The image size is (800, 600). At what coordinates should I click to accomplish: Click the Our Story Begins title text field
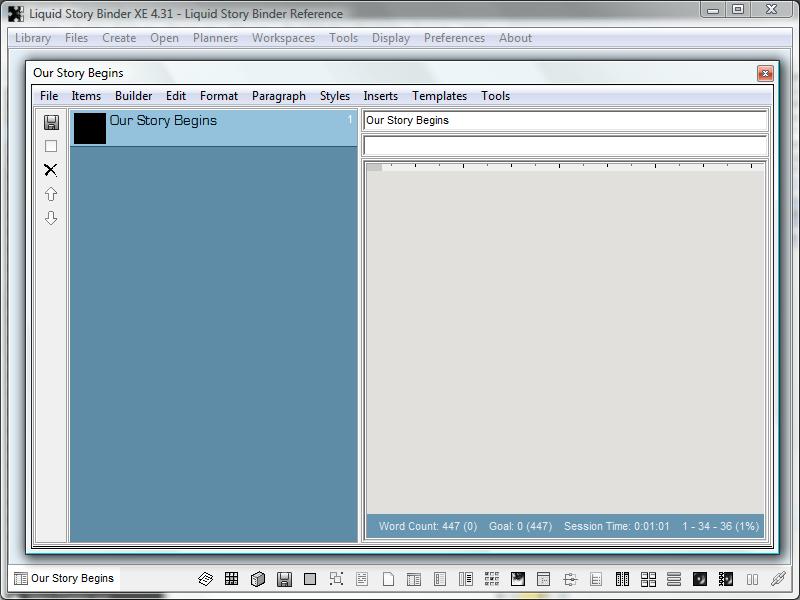[x=564, y=120]
